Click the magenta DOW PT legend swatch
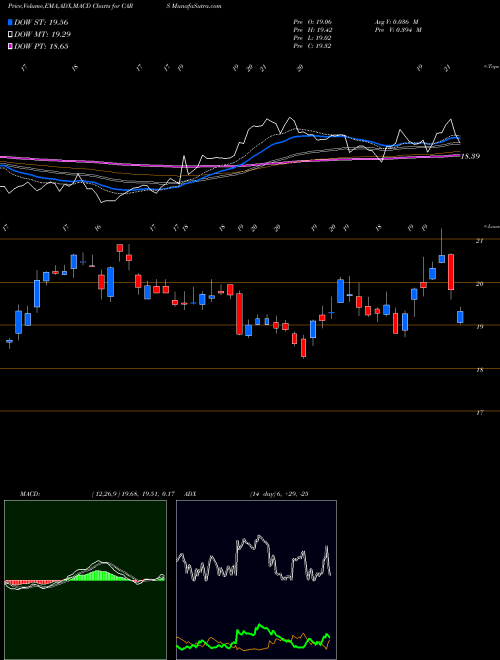Image resolution: width=500 pixels, height=660 pixels. pos(10,46)
